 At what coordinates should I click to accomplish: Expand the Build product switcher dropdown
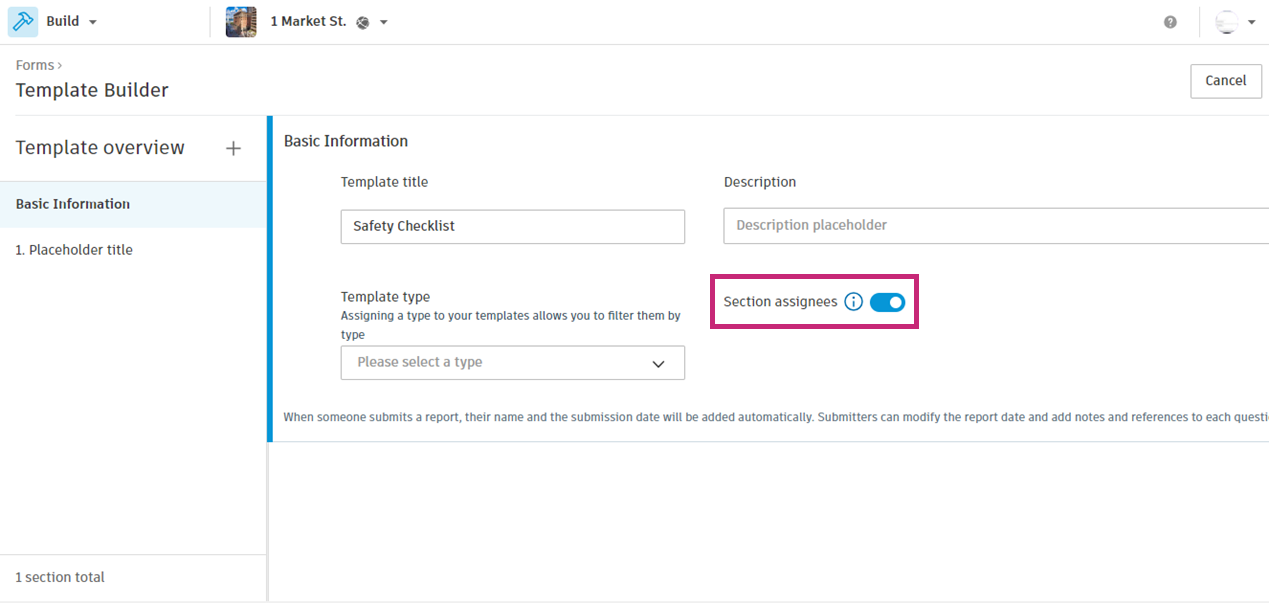click(x=93, y=22)
